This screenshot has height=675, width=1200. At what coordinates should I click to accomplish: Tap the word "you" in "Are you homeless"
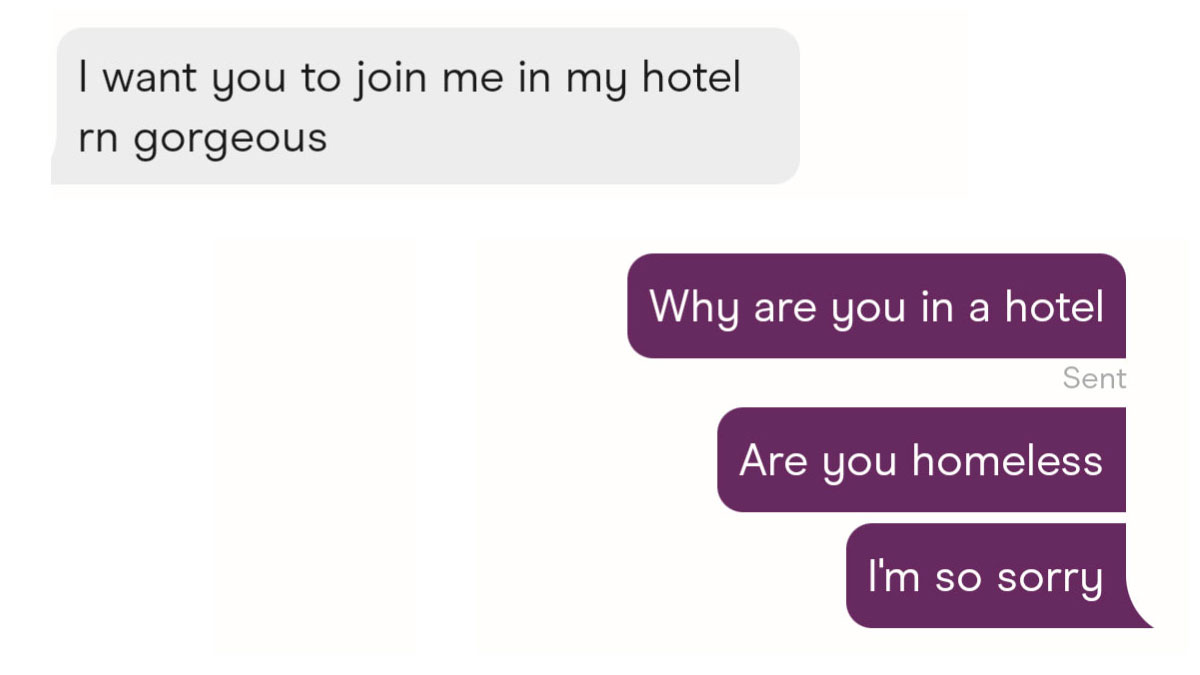861,463
